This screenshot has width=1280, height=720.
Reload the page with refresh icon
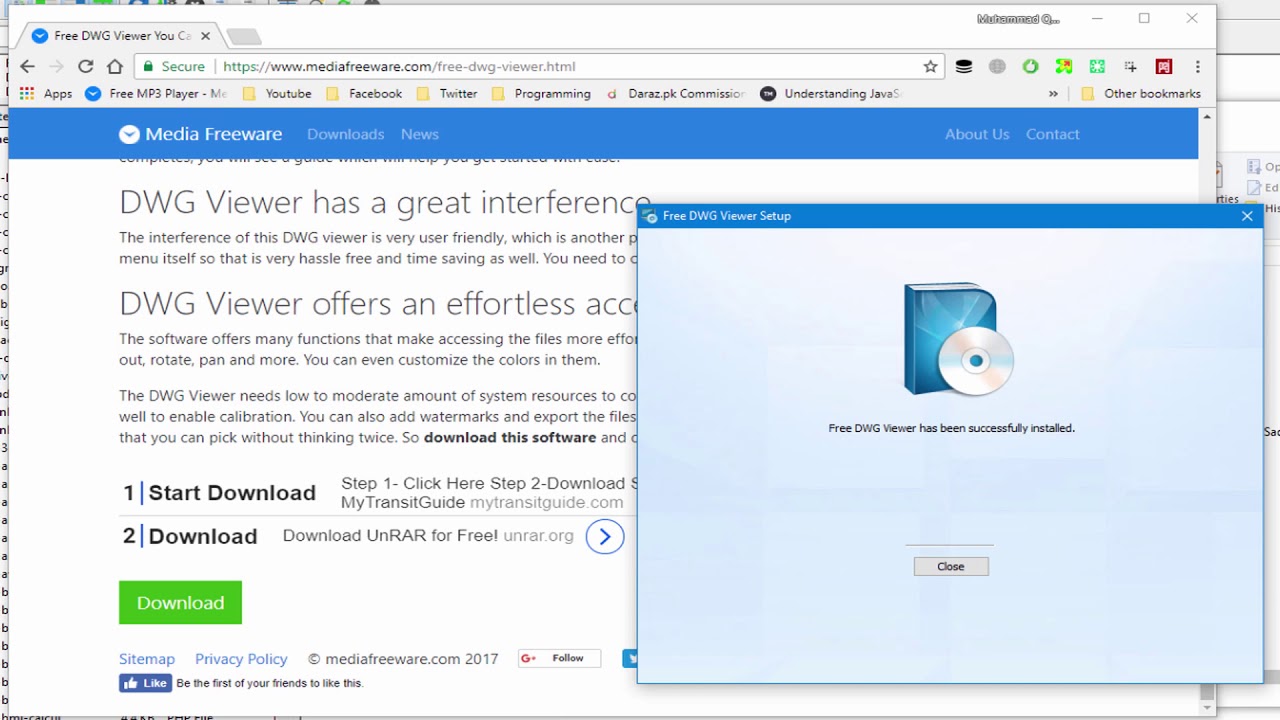pyautogui.click(x=86, y=66)
